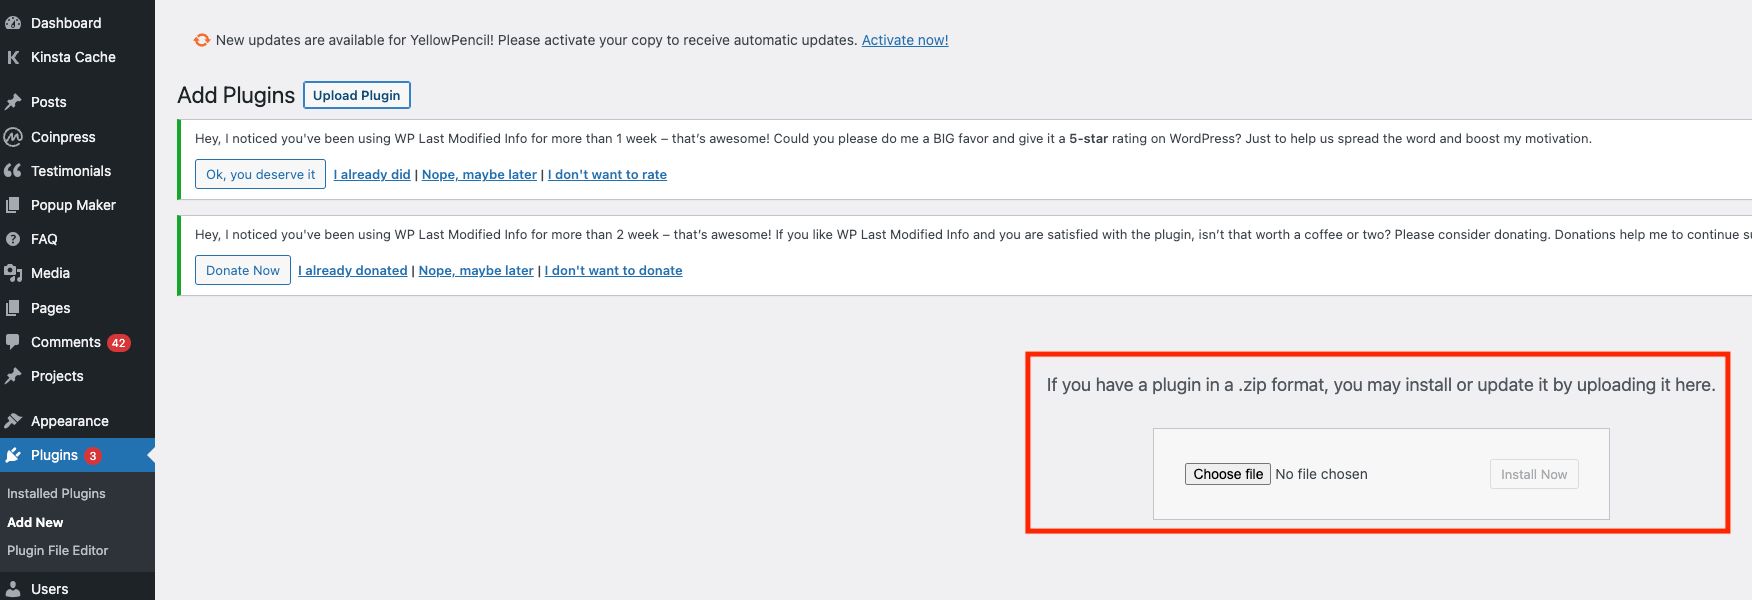Click the 'Ok, you deserve it' button
Screen dimensions: 1752x600
point(260,174)
